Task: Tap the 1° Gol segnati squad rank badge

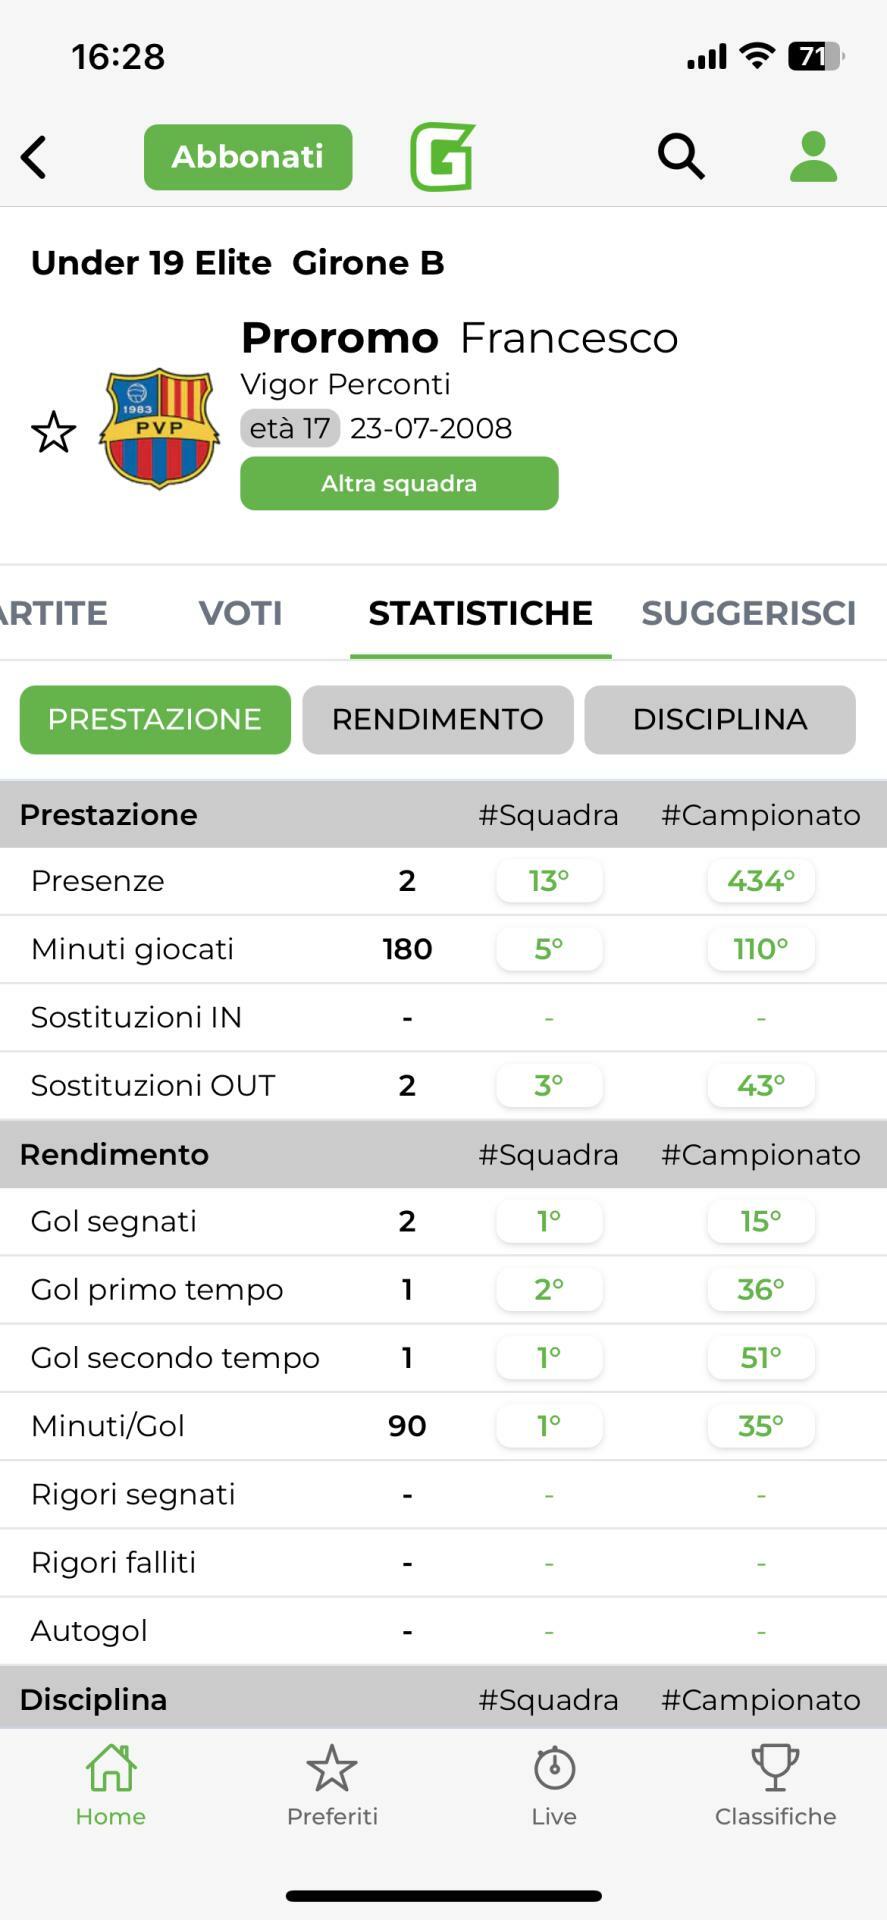Action: click(549, 1221)
